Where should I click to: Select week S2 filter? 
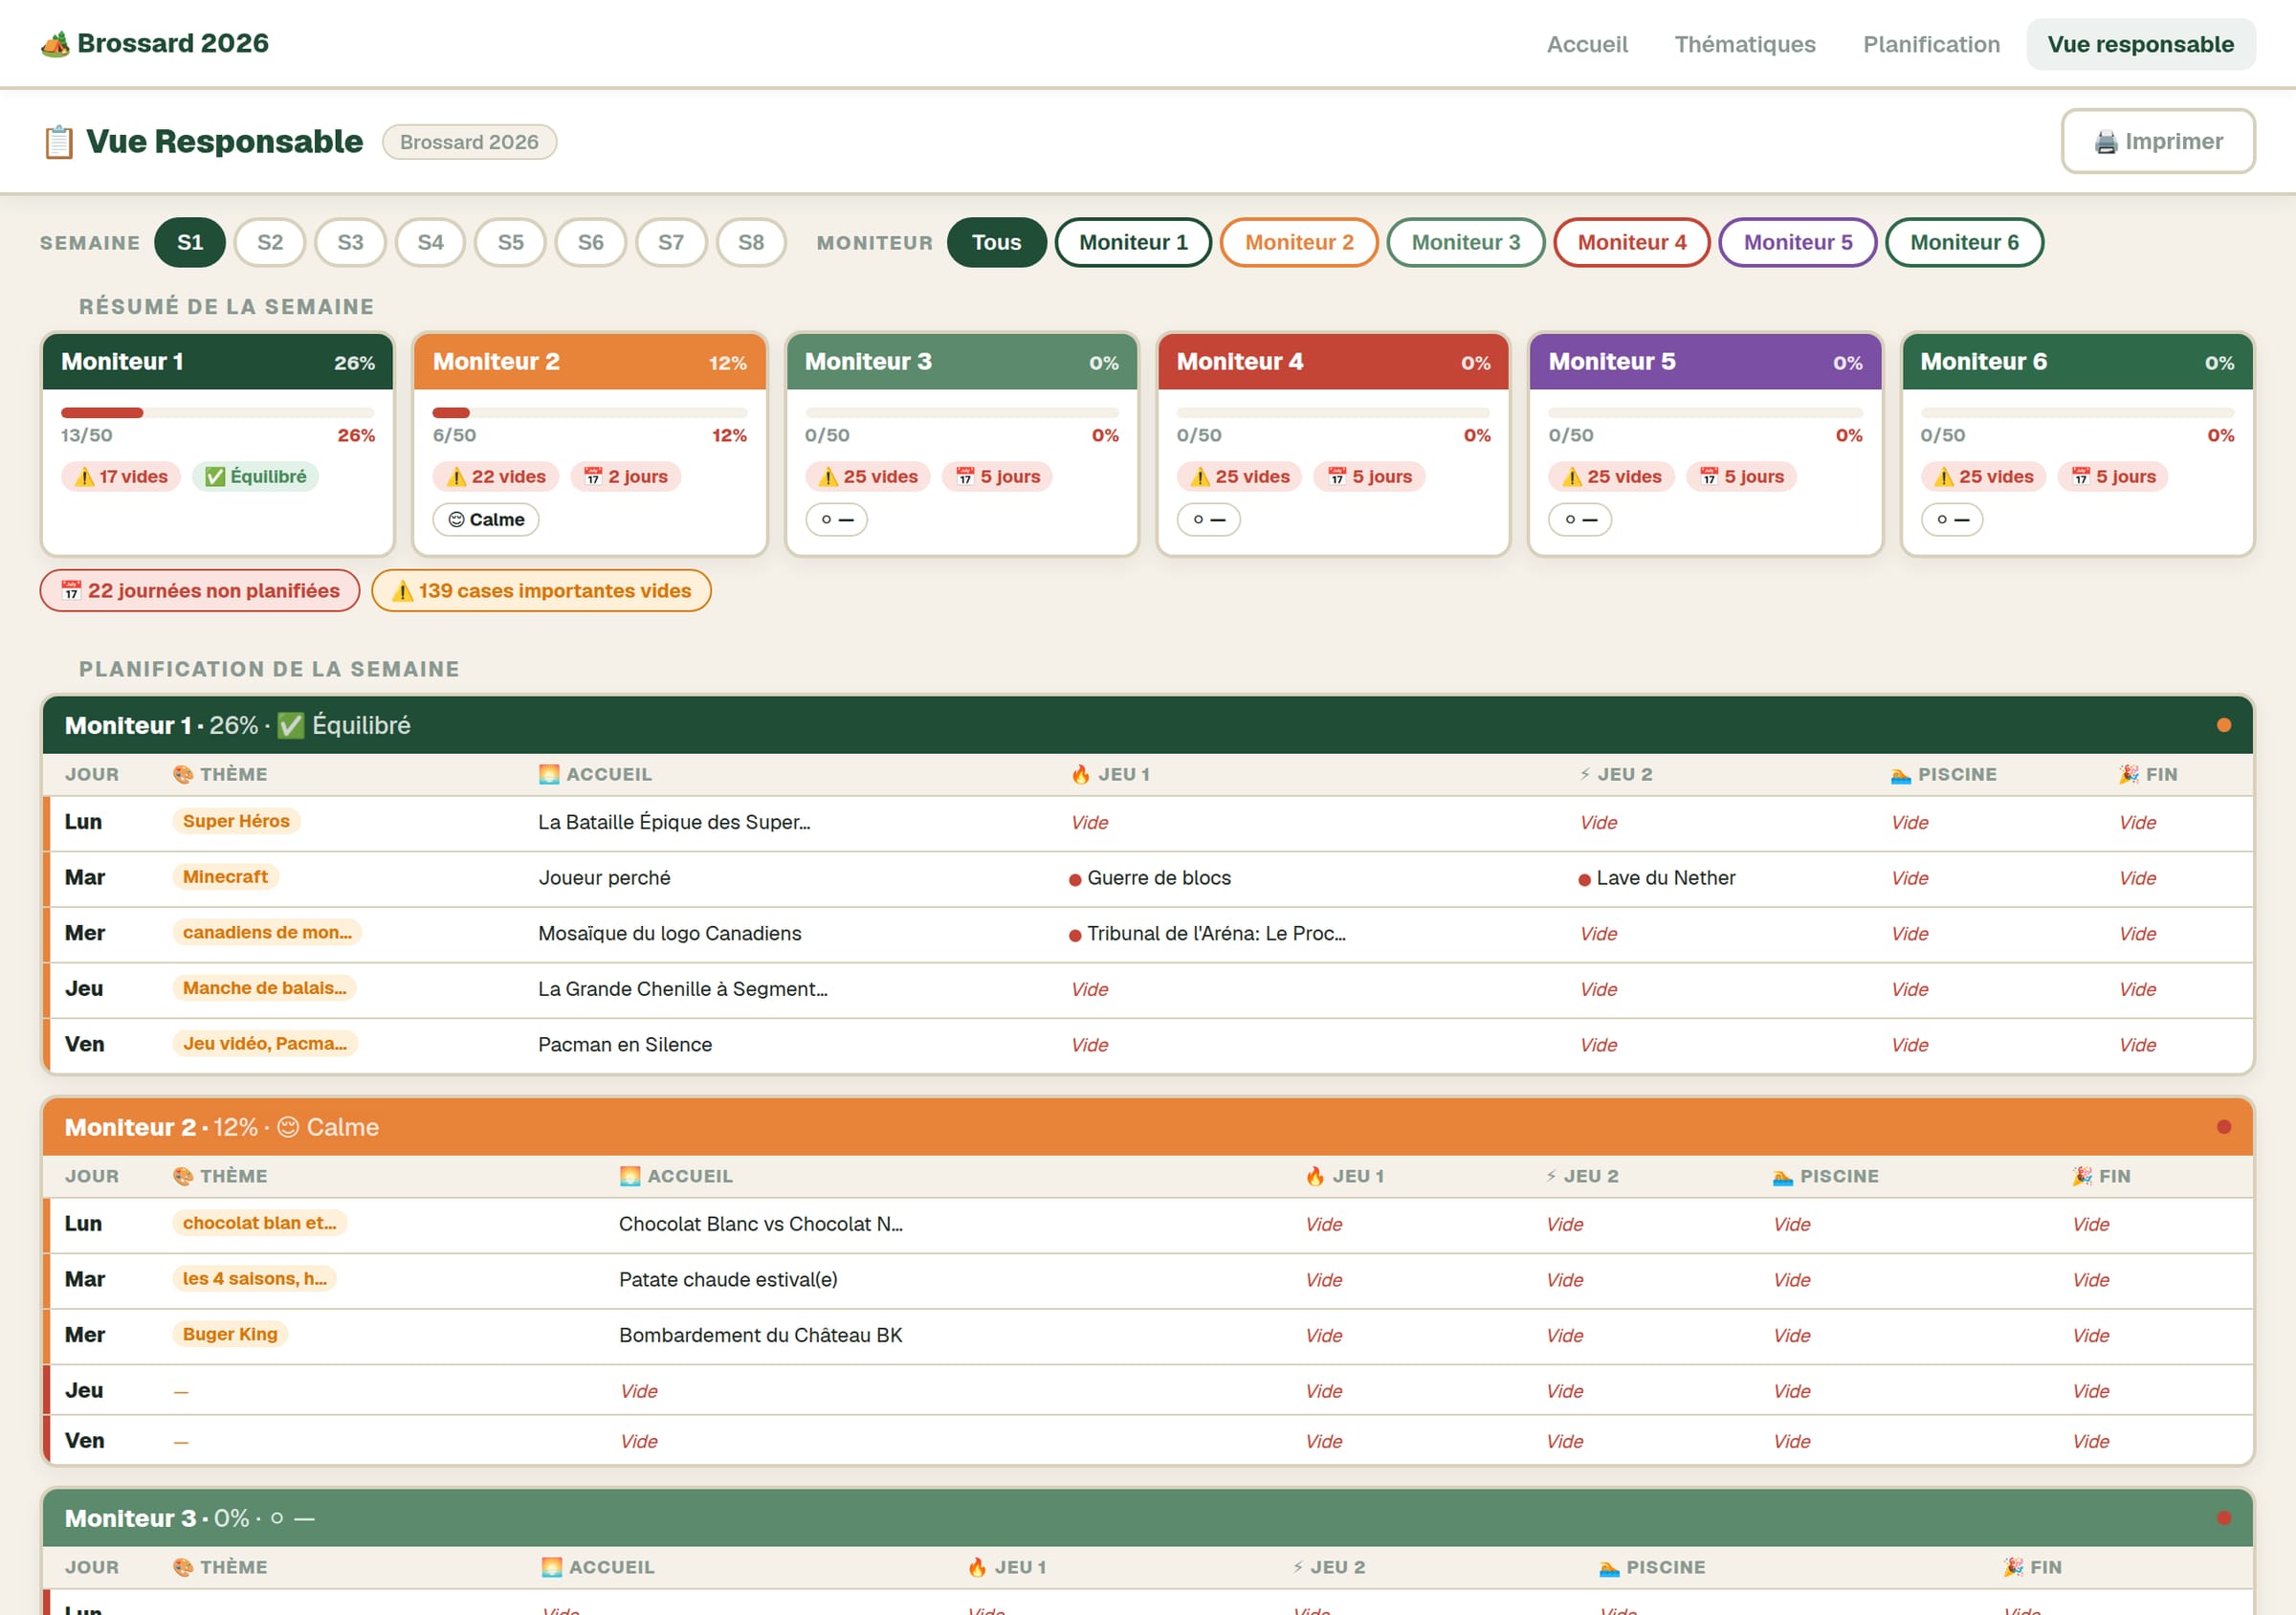point(270,243)
